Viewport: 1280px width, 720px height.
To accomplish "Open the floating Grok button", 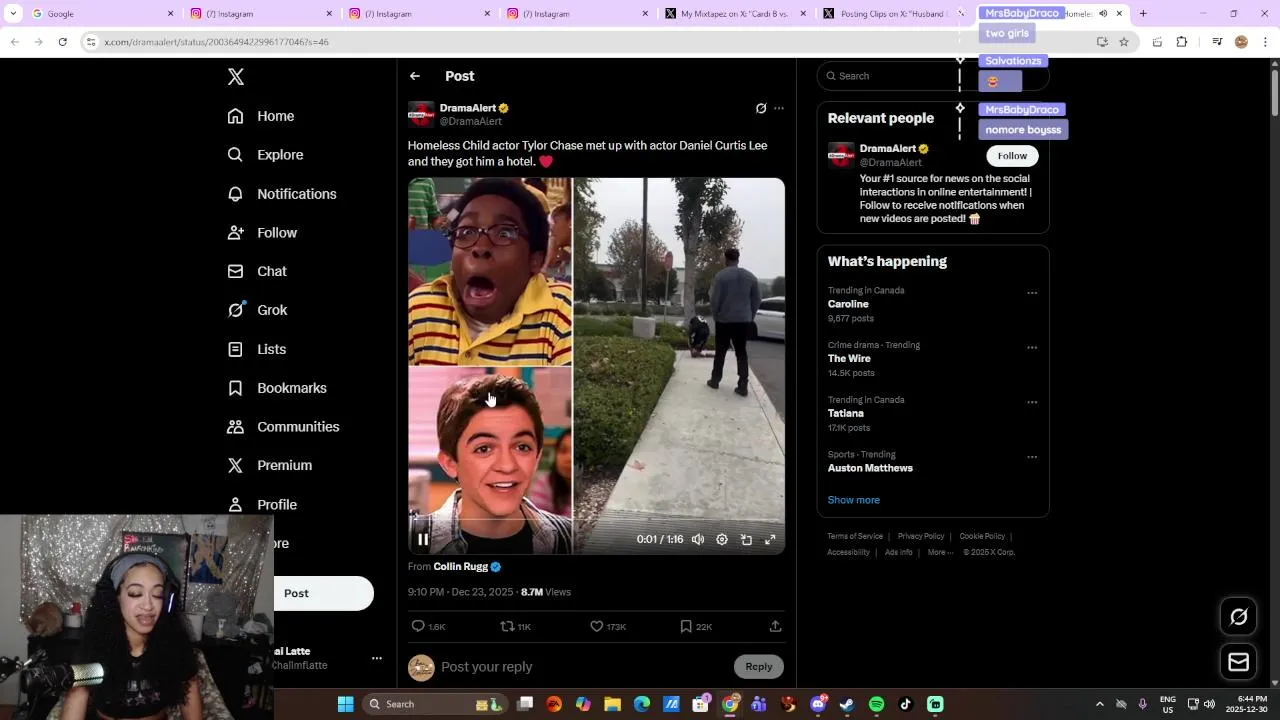I will 1239,617.
